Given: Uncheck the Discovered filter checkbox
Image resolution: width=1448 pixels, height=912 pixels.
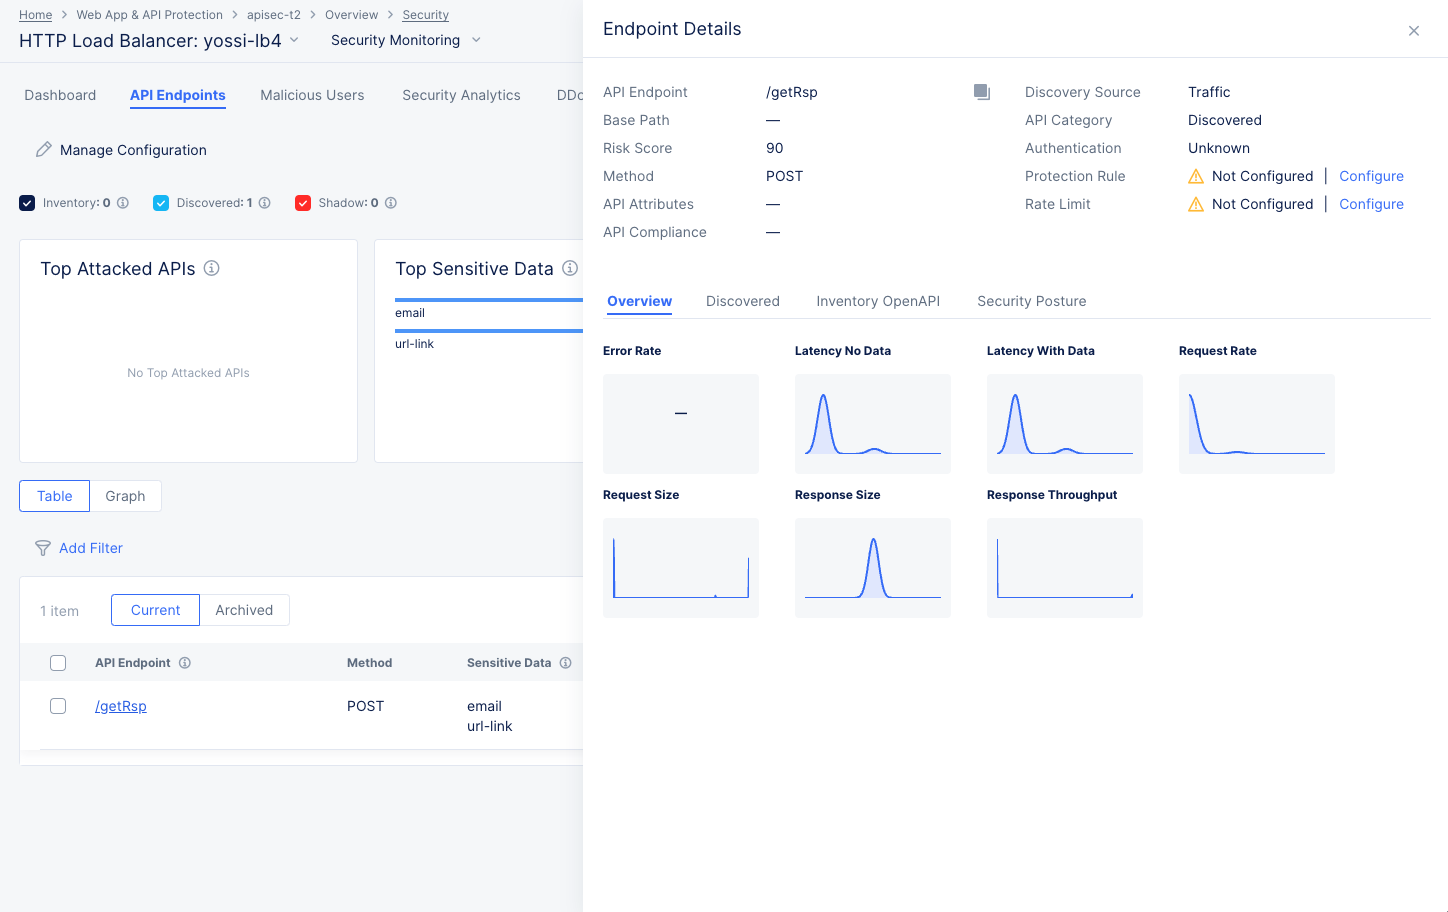Looking at the screenshot, I should click(x=161, y=202).
